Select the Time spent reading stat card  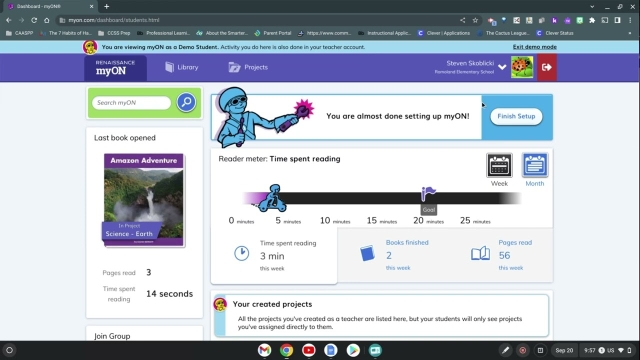274,256
